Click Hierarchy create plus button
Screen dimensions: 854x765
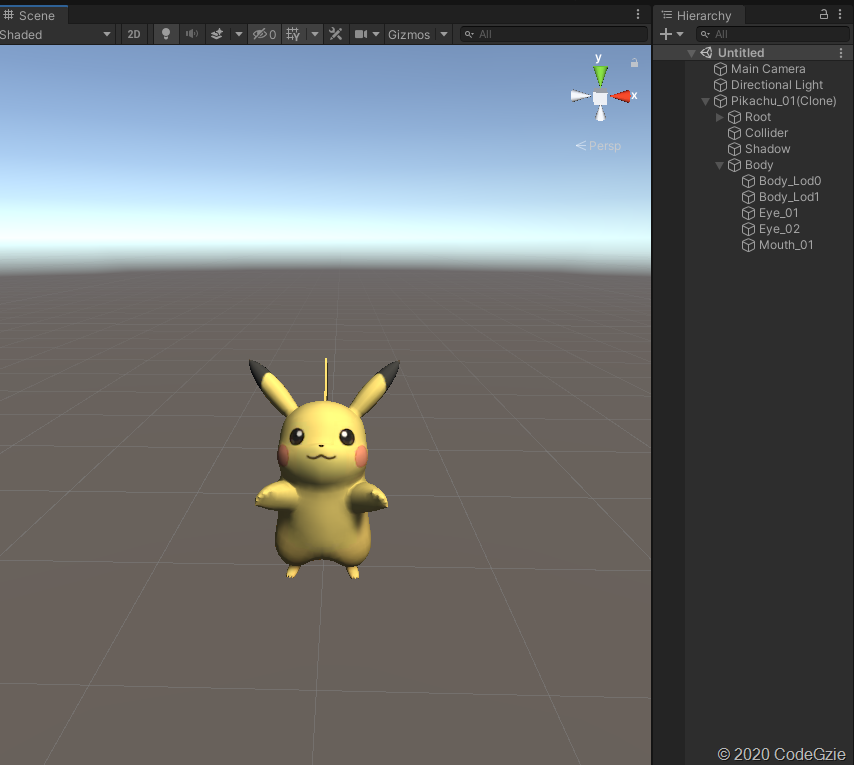tap(666, 34)
